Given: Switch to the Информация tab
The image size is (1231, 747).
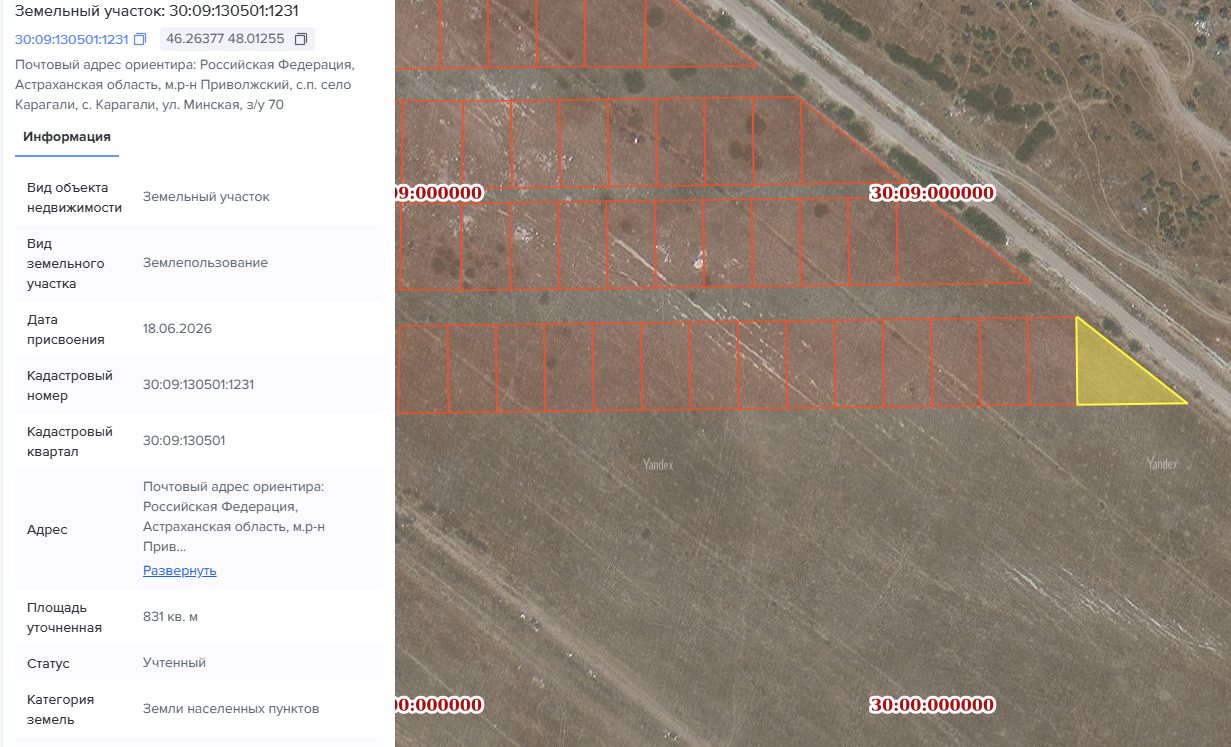Looking at the screenshot, I should (67, 137).
